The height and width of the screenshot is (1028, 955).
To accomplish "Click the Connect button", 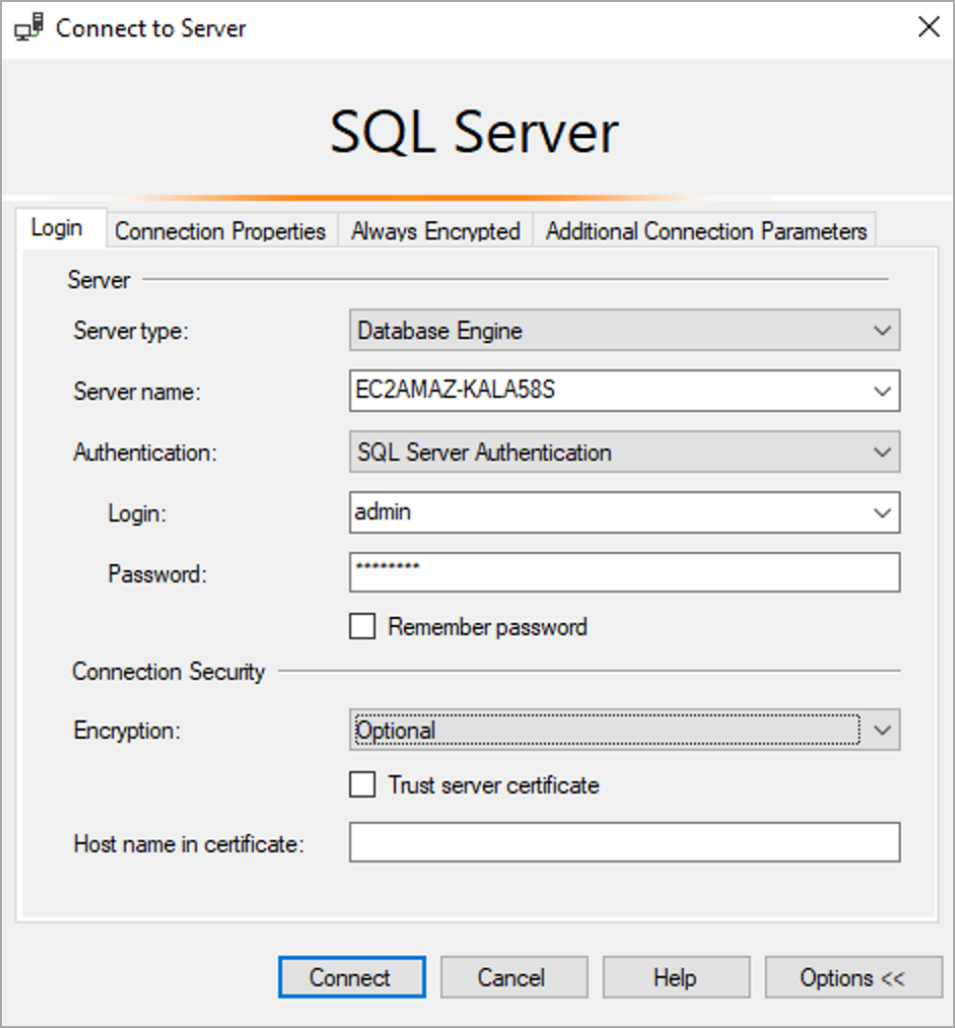I will pos(352,978).
